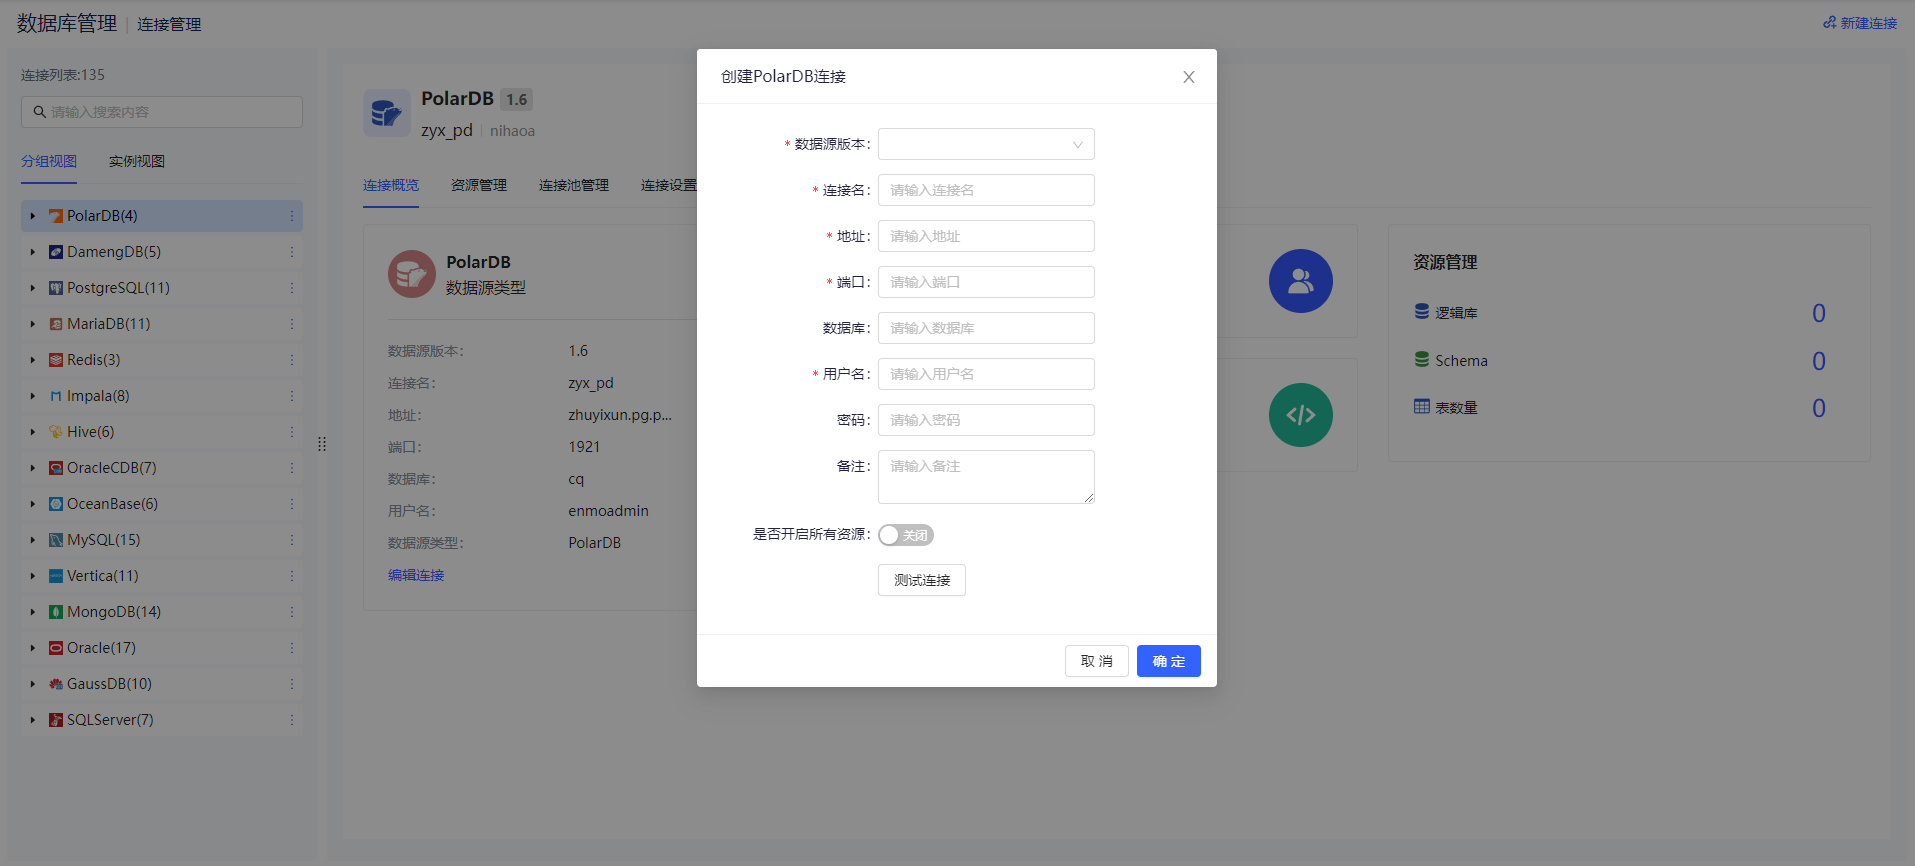The image size is (1915, 866).
Task: Click the sidebar resize handle dots
Action: point(322,444)
